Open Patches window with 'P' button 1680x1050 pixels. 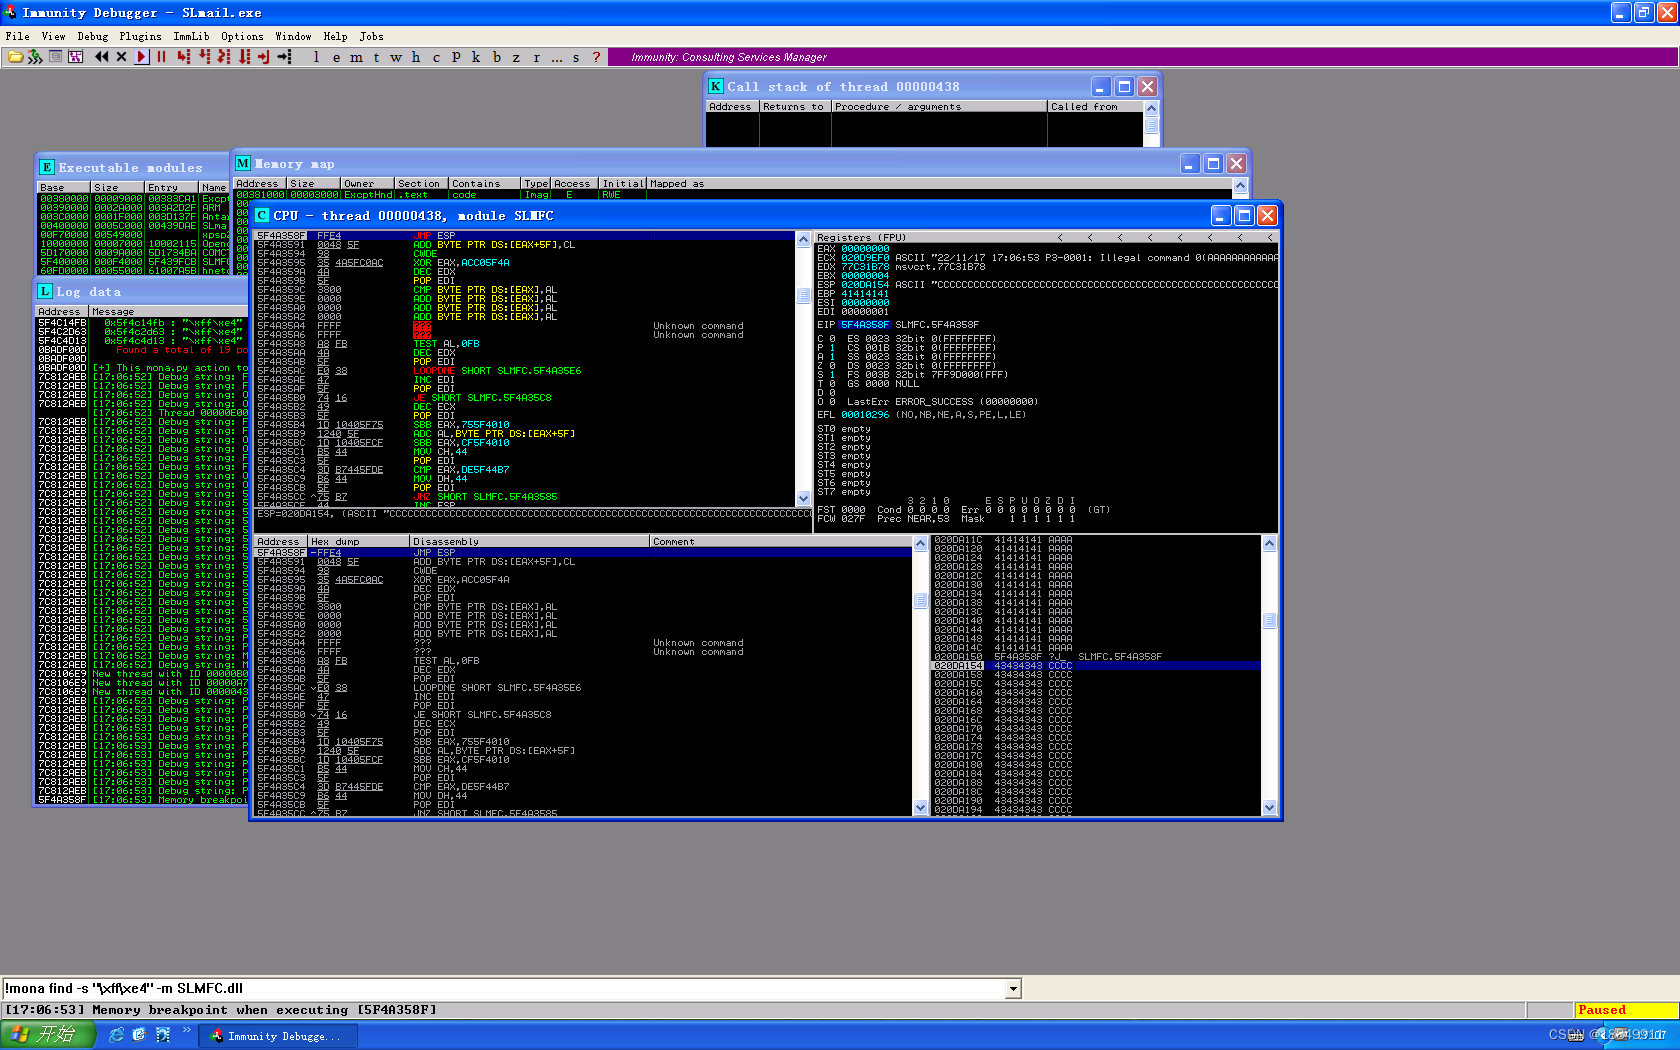[x=456, y=57]
